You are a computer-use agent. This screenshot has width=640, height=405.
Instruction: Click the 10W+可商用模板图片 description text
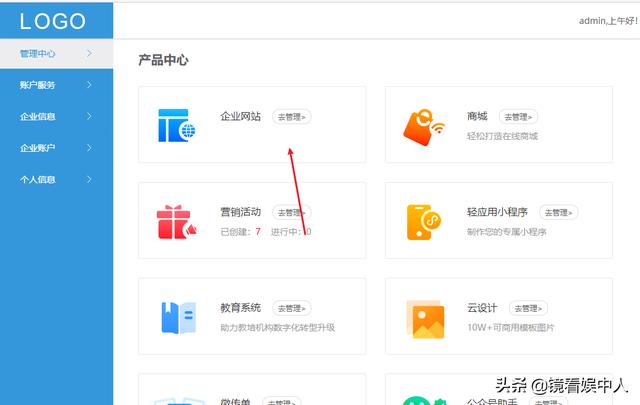pos(511,327)
